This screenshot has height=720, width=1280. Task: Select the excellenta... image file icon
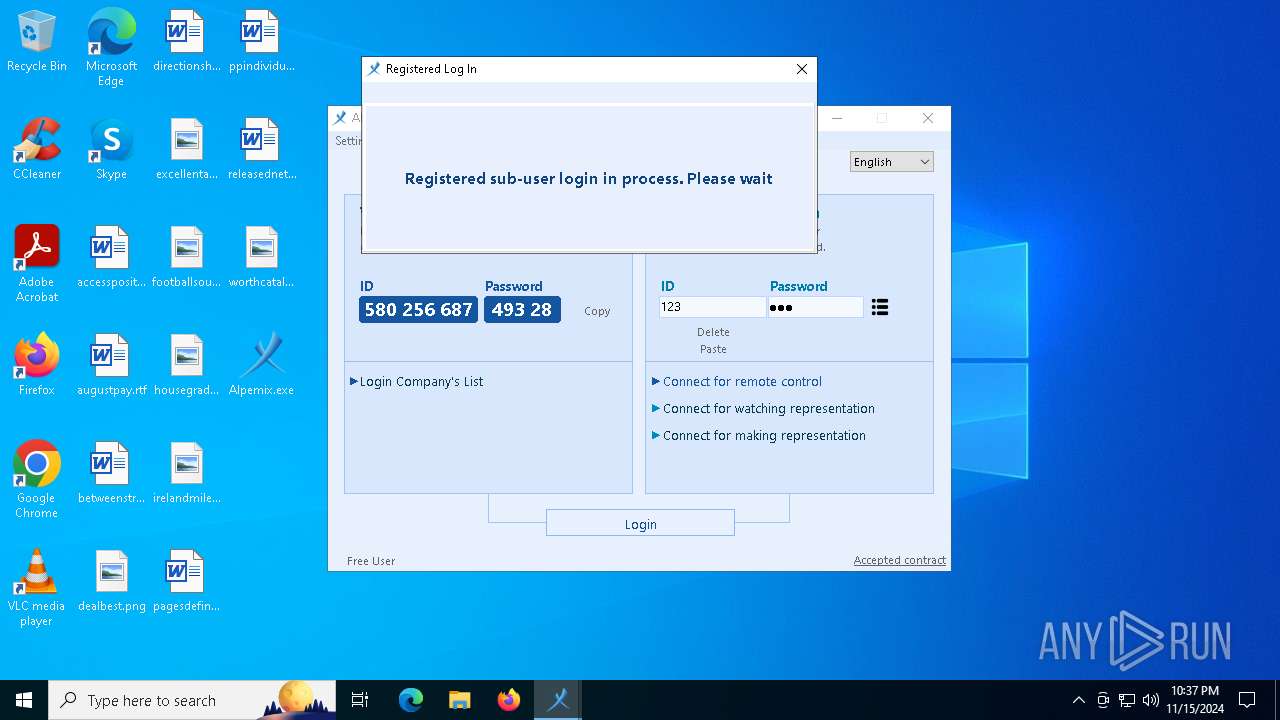[x=186, y=149]
